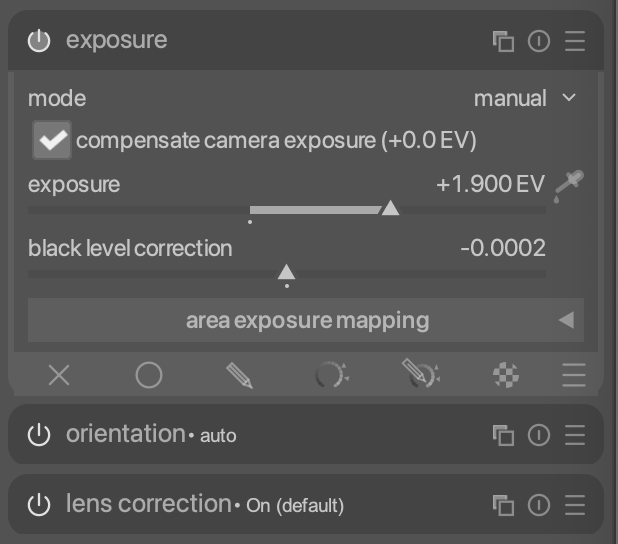Select the uniformly blend circle icon
This screenshot has height=544, width=618.
[149, 375]
